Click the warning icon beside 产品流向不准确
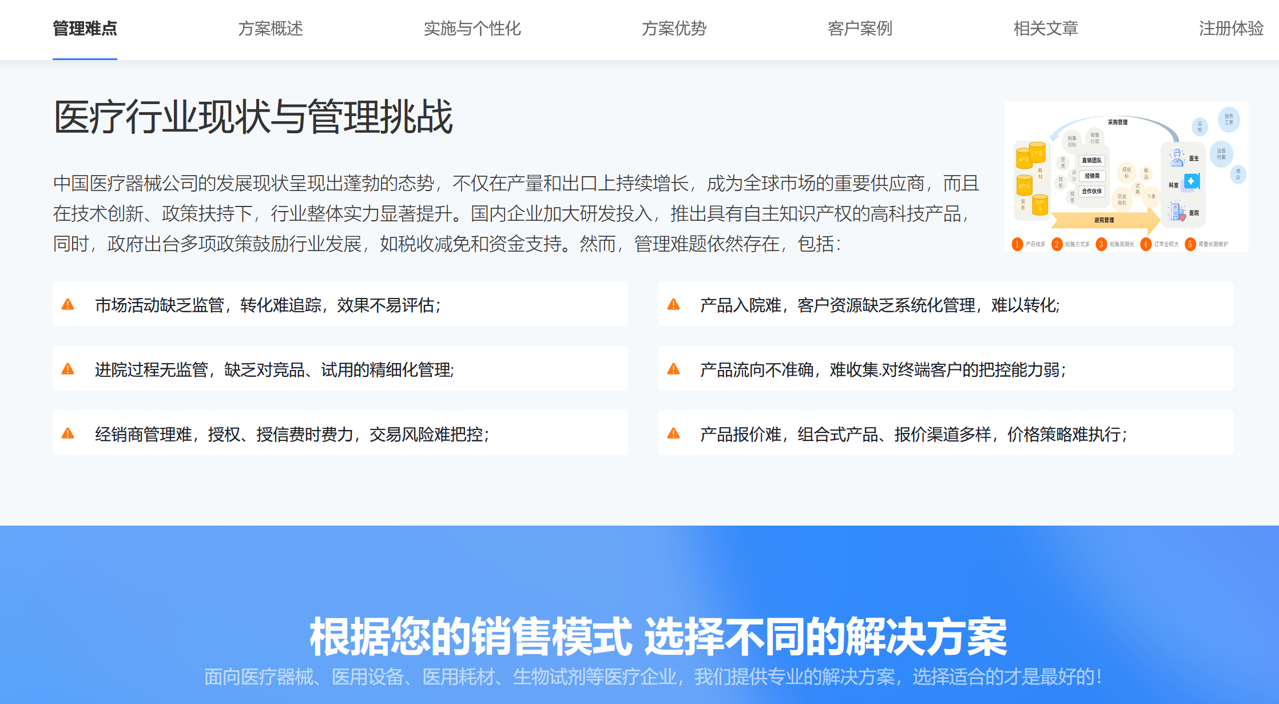This screenshot has height=704, width=1279. pyautogui.click(x=673, y=369)
